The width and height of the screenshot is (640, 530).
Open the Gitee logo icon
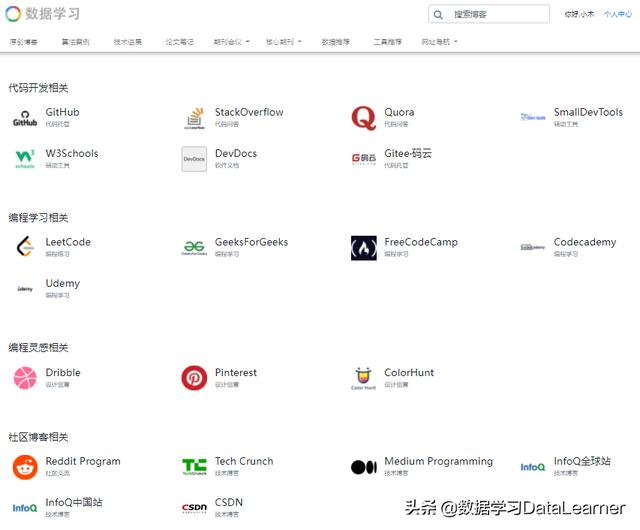(363, 158)
